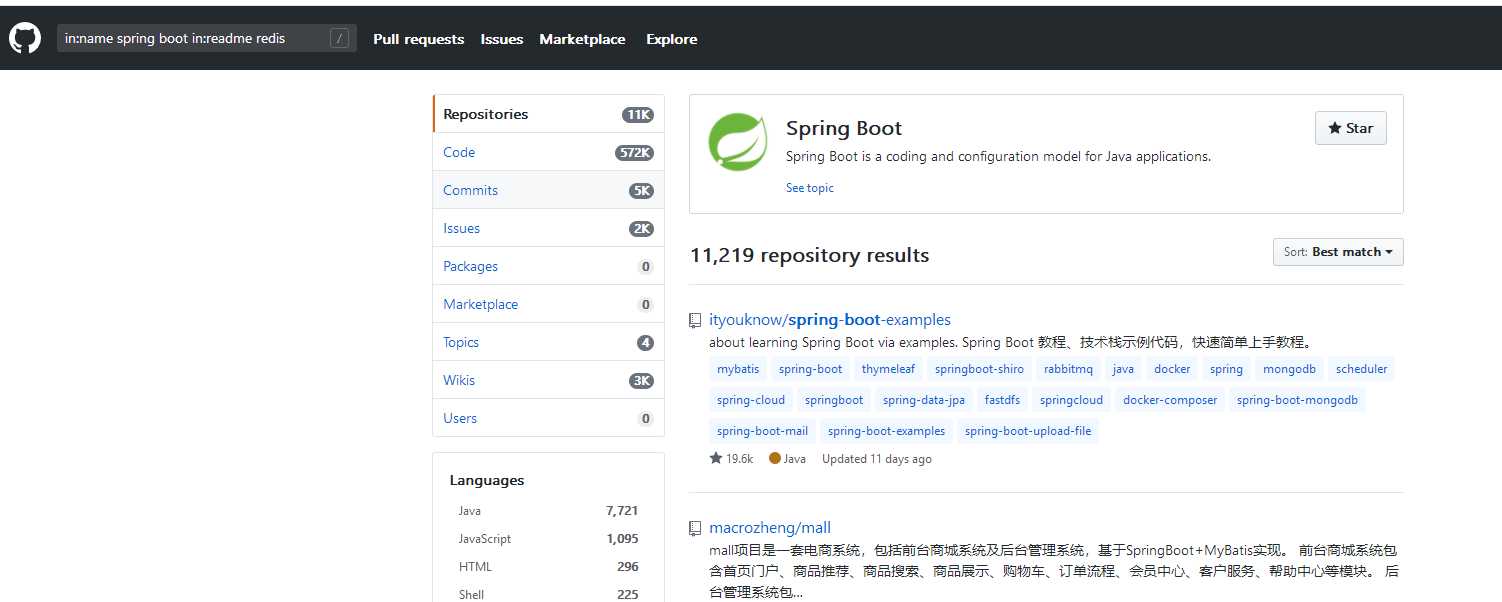Screen dimensions: 1502x602
Task: Go to Marketplace in the top navigation
Action: 582,39
